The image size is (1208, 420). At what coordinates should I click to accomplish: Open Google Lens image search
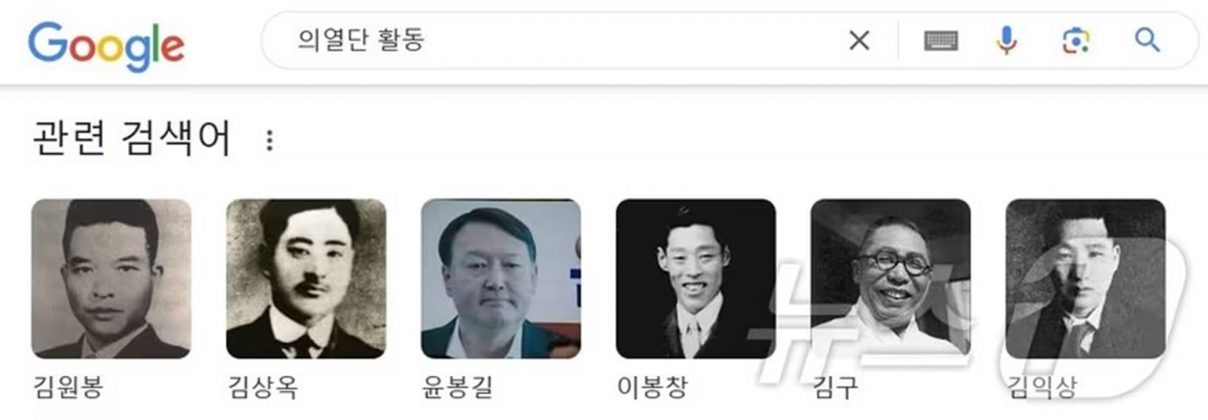click(x=1075, y=40)
